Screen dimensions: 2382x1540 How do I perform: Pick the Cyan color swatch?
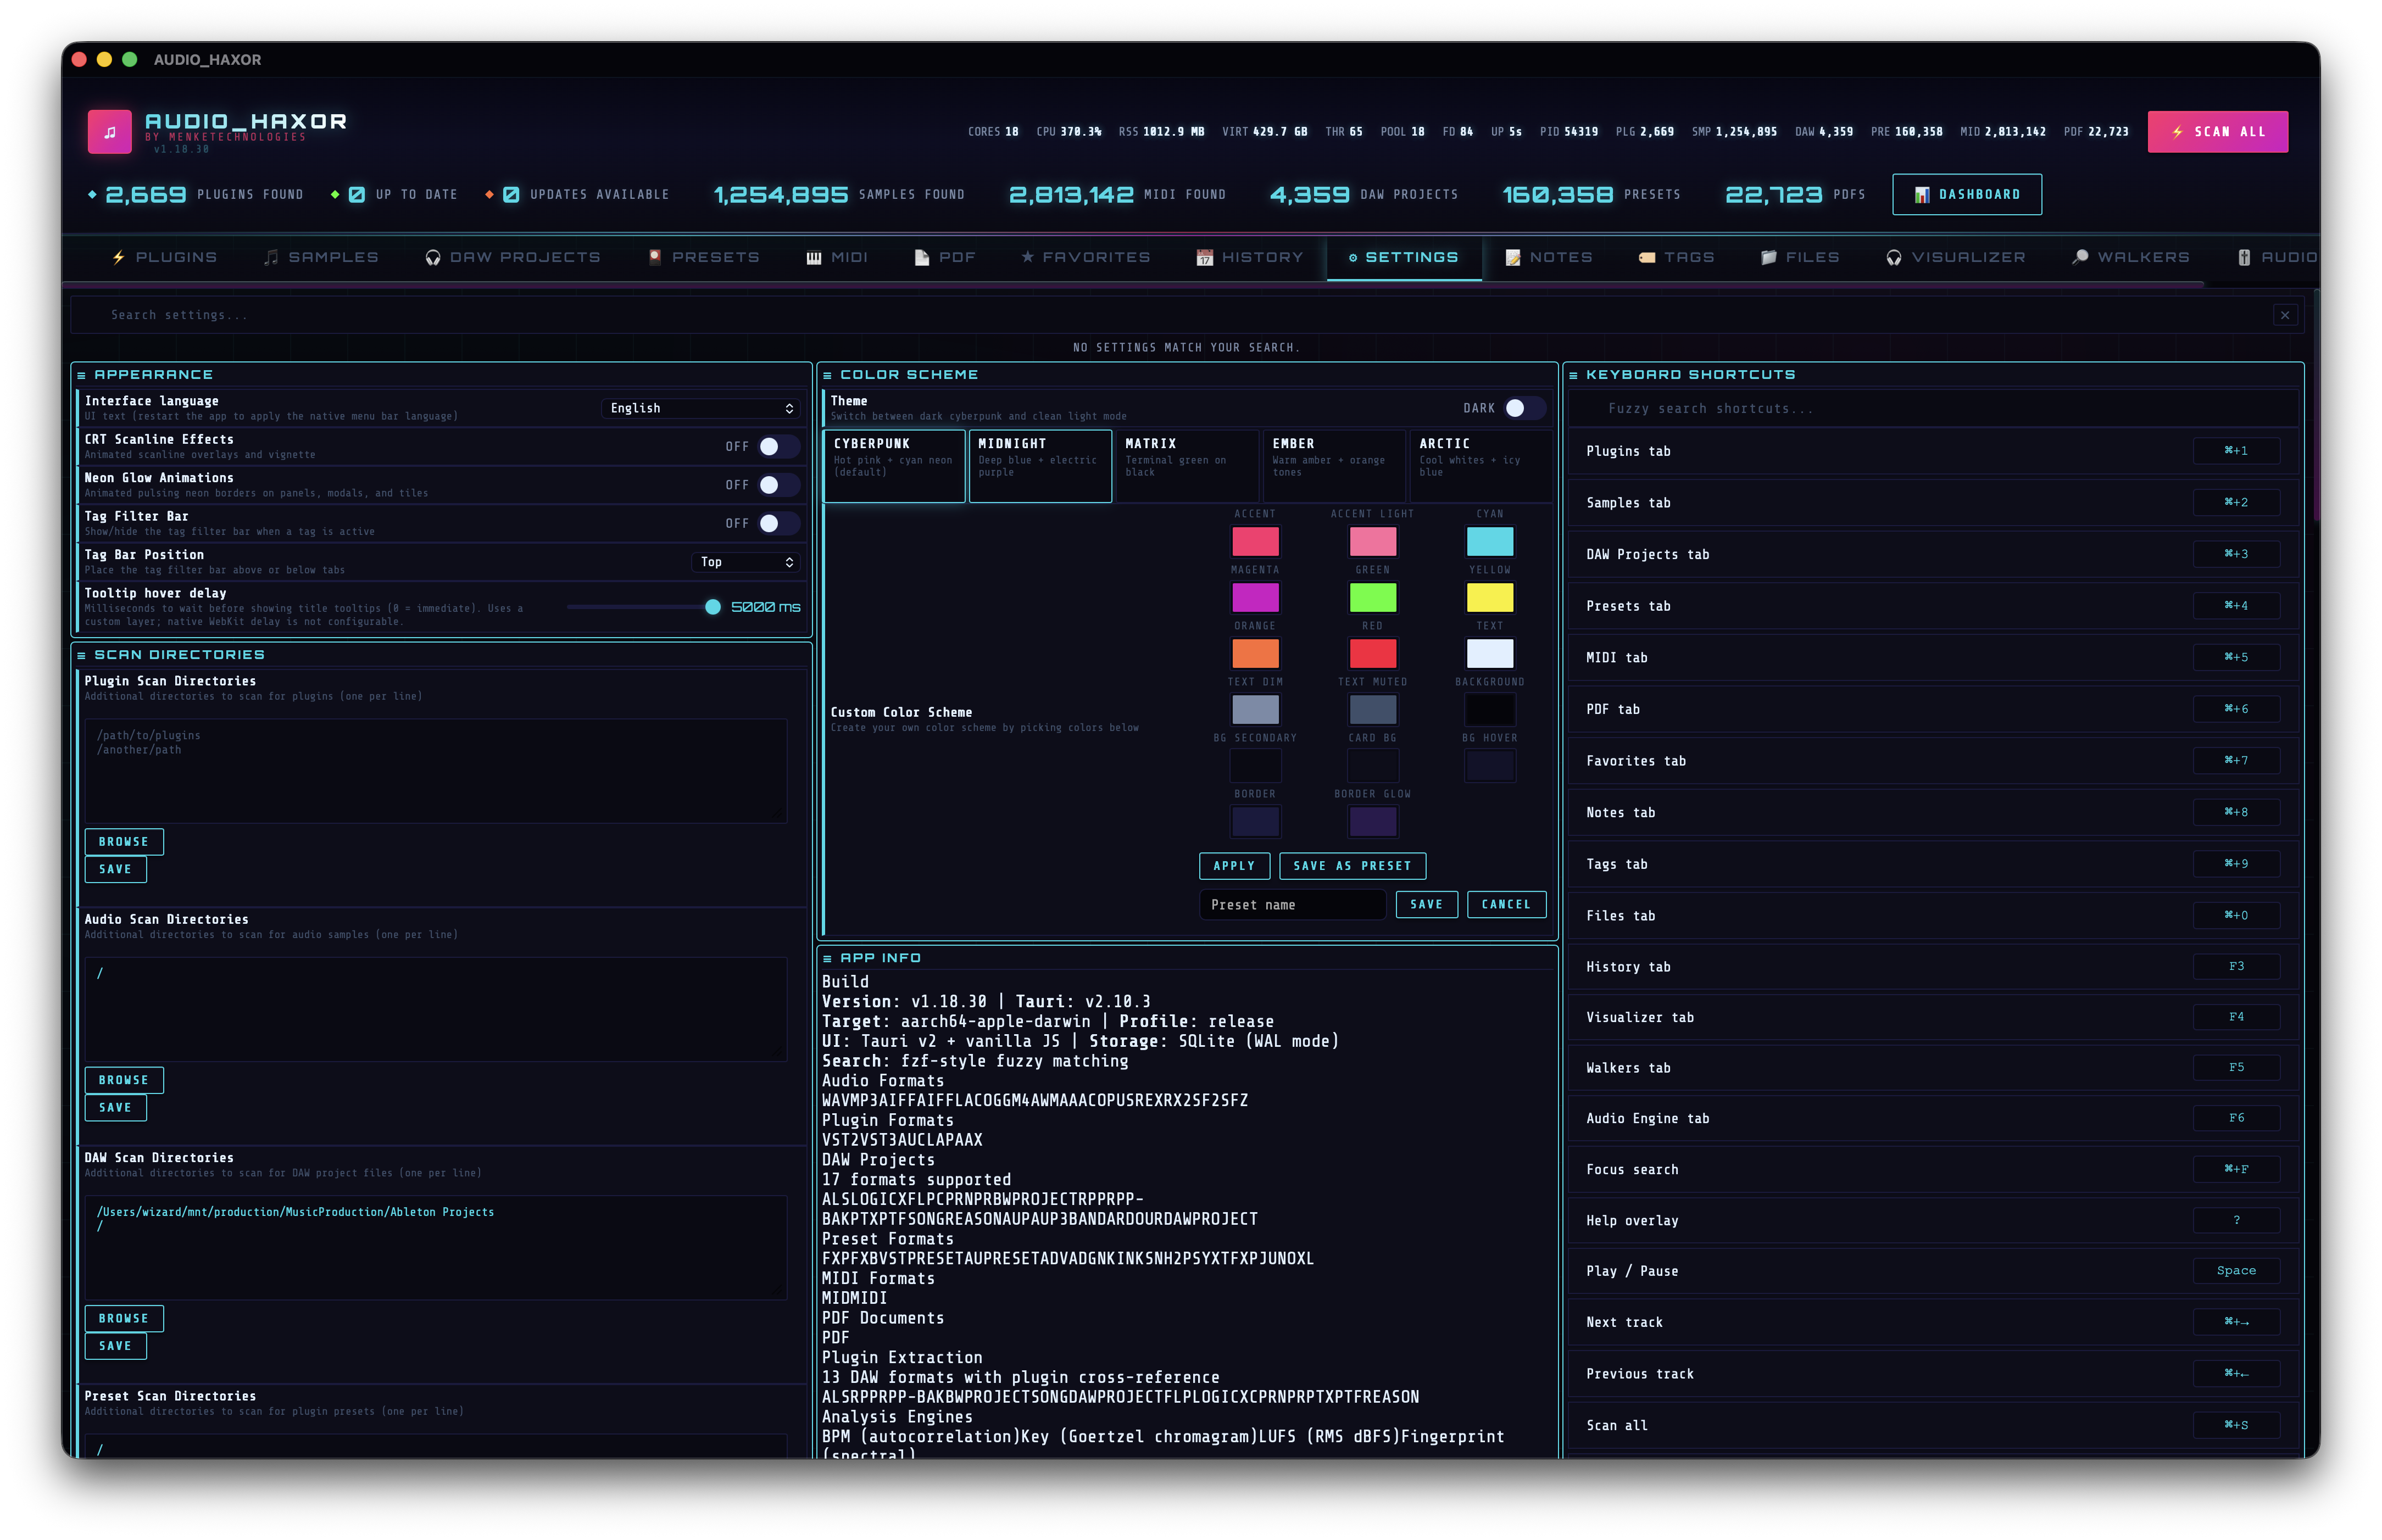pyautogui.click(x=1489, y=542)
